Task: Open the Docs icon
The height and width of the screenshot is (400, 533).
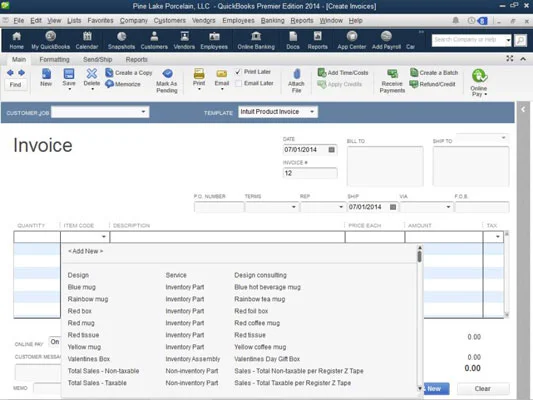Action: 293,40
